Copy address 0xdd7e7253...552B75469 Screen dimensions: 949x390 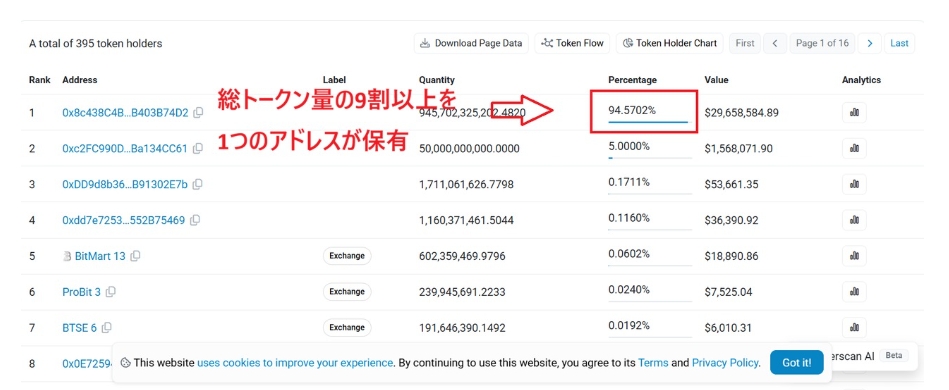click(x=195, y=220)
